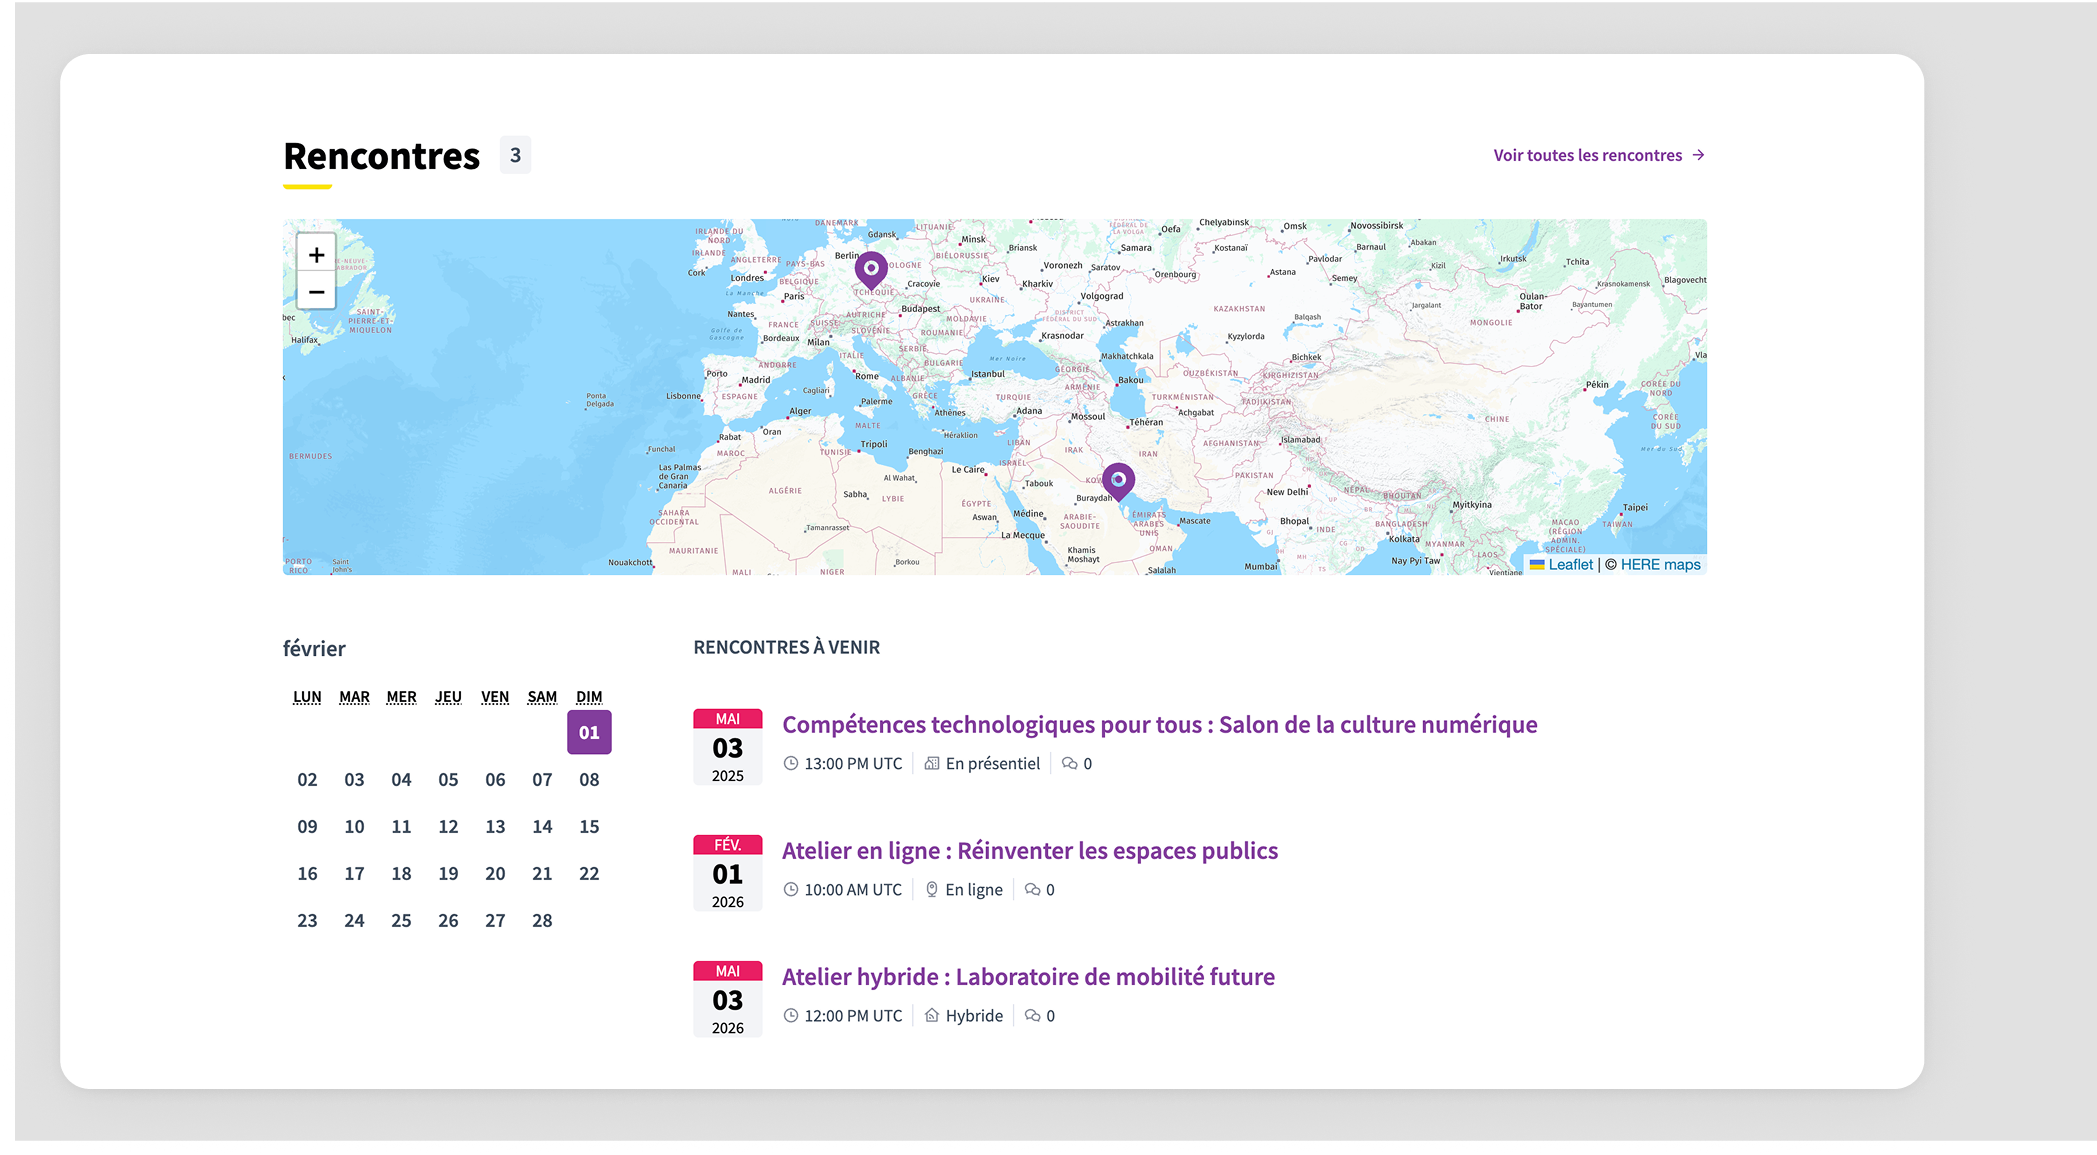
Task: Click calendar day 17
Action: point(354,873)
